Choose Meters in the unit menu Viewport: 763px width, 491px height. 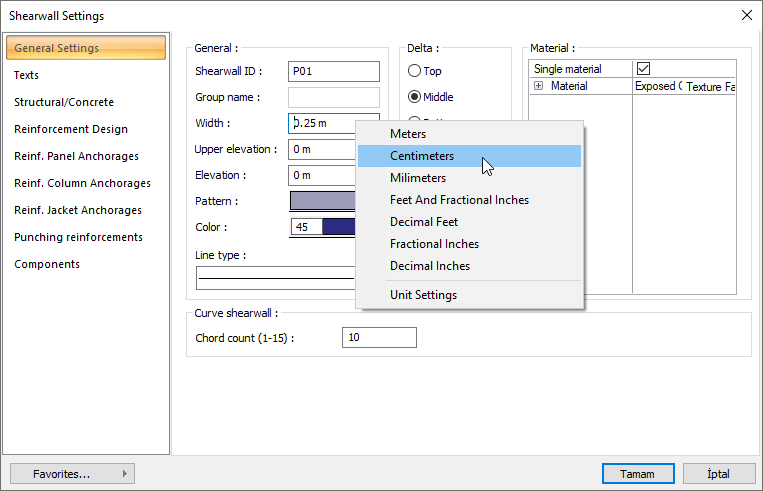click(408, 134)
